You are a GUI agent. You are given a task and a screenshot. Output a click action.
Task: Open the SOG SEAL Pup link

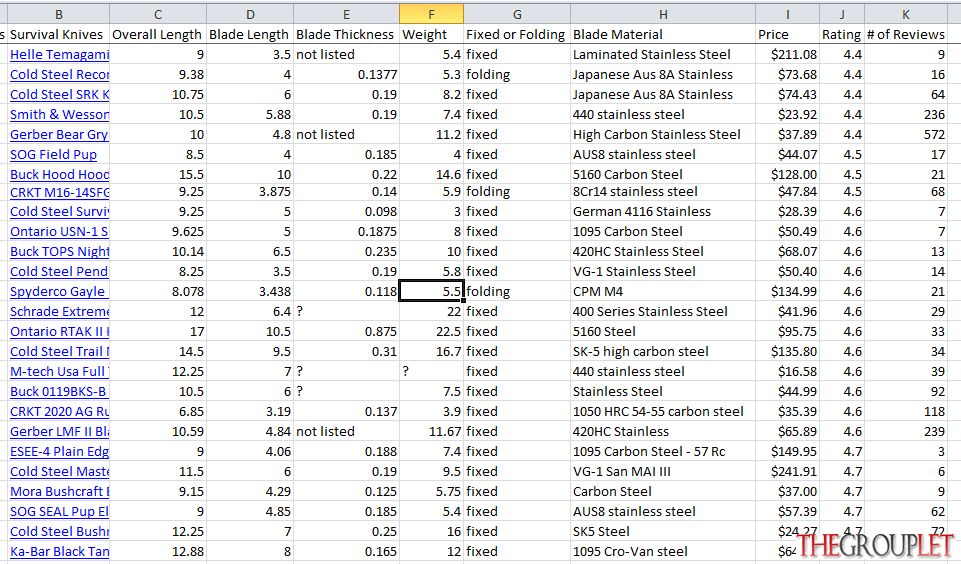pyautogui.click(x=59, y=512)
